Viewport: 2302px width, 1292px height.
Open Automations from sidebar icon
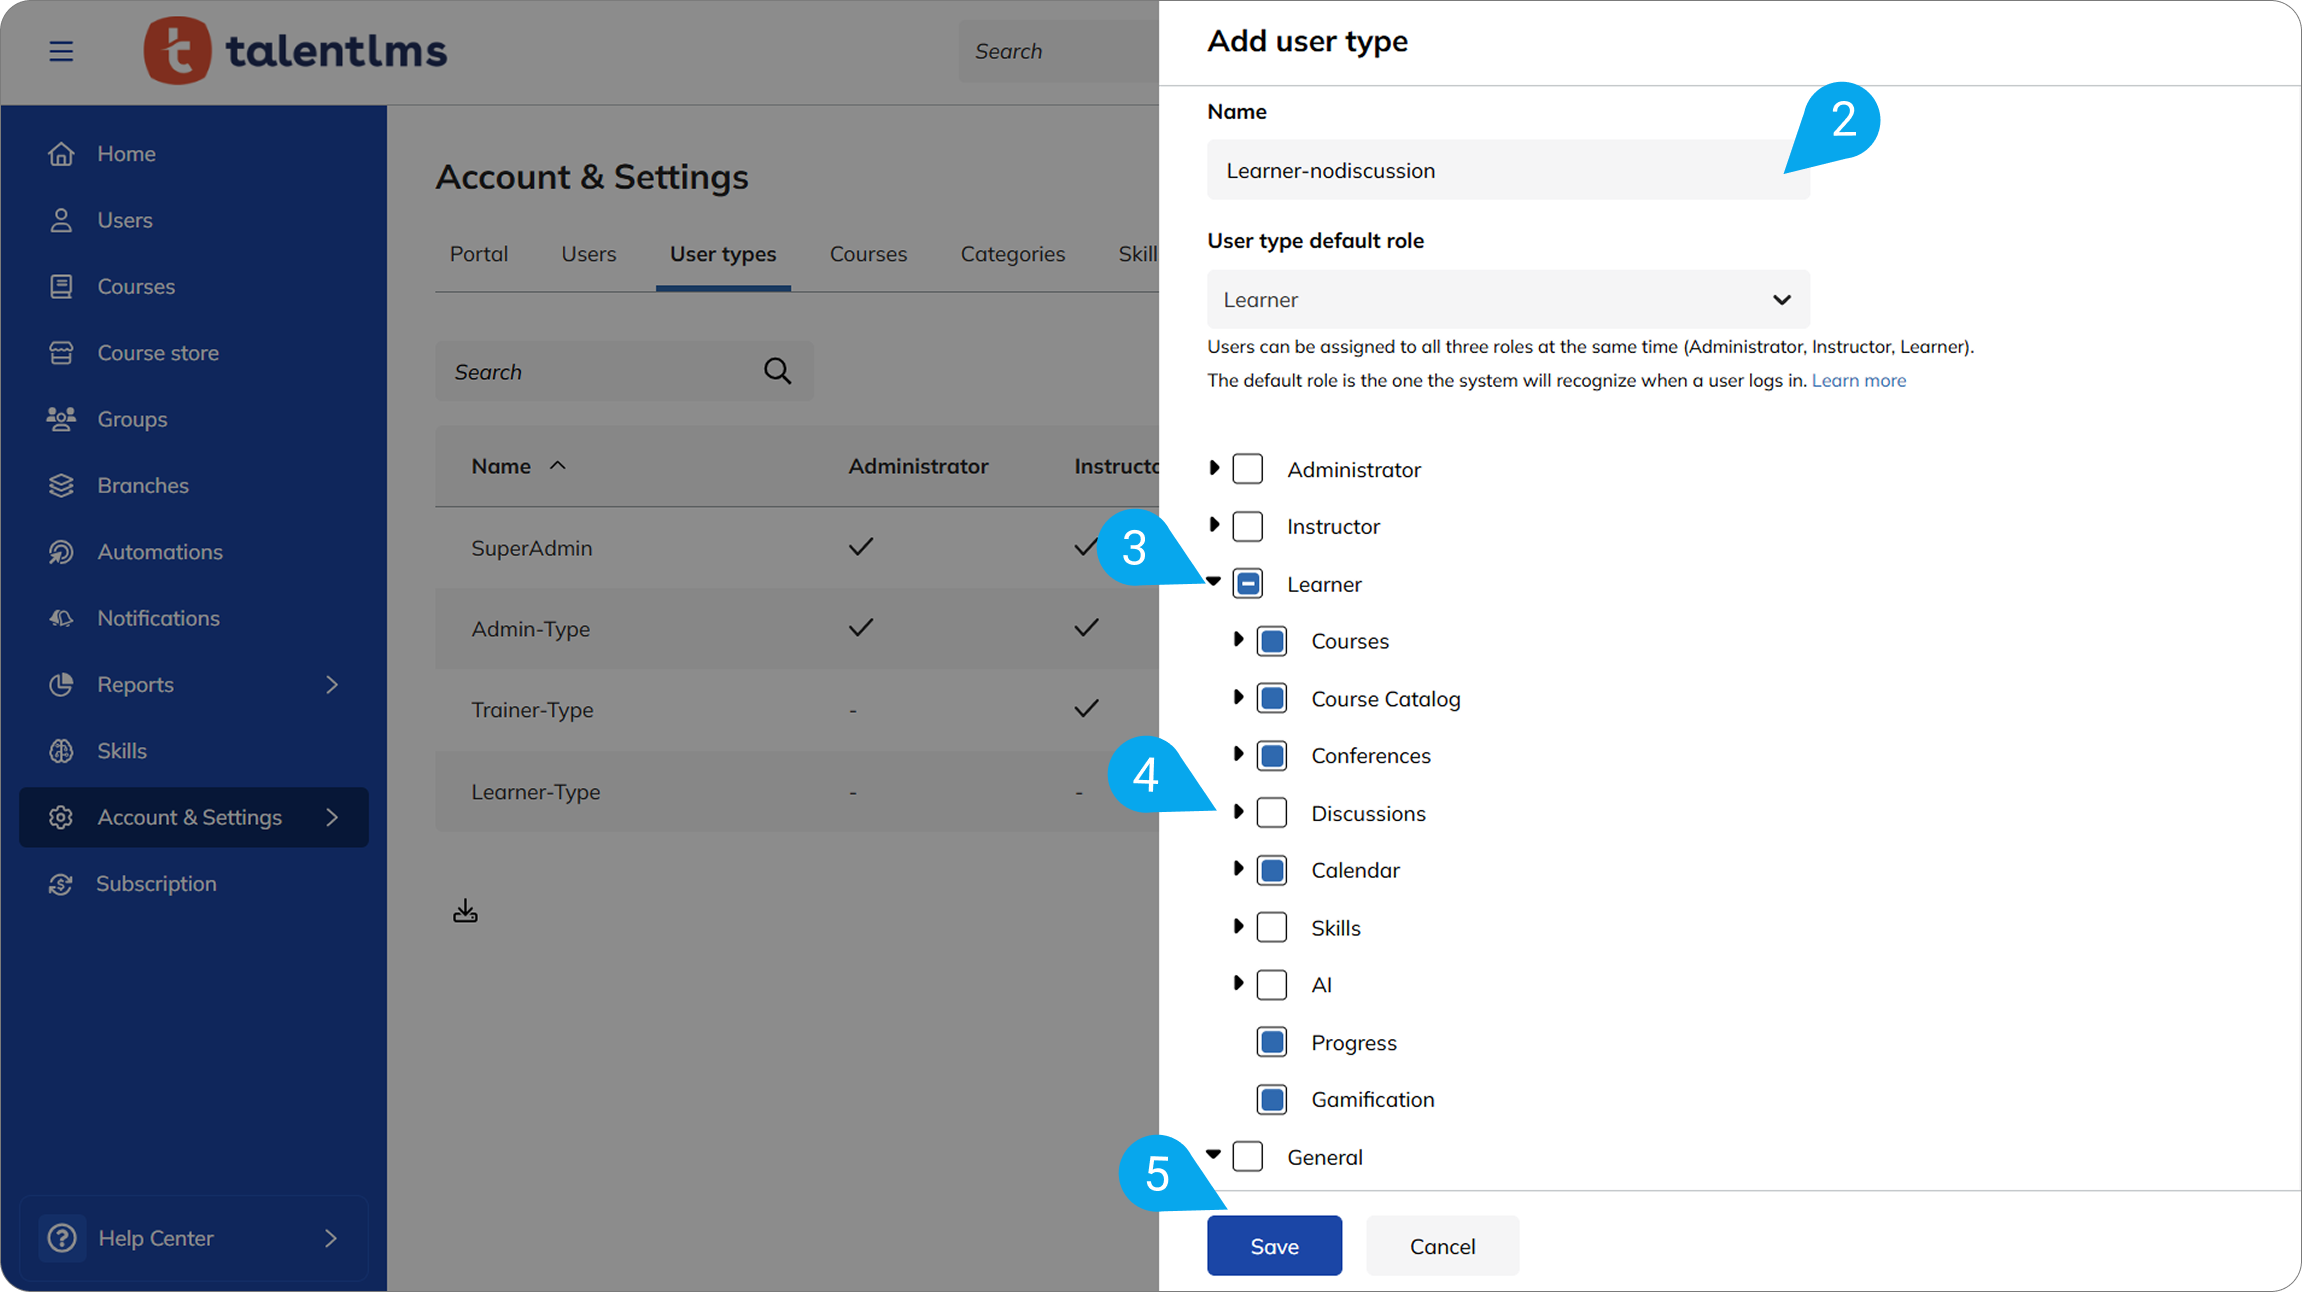61,552
